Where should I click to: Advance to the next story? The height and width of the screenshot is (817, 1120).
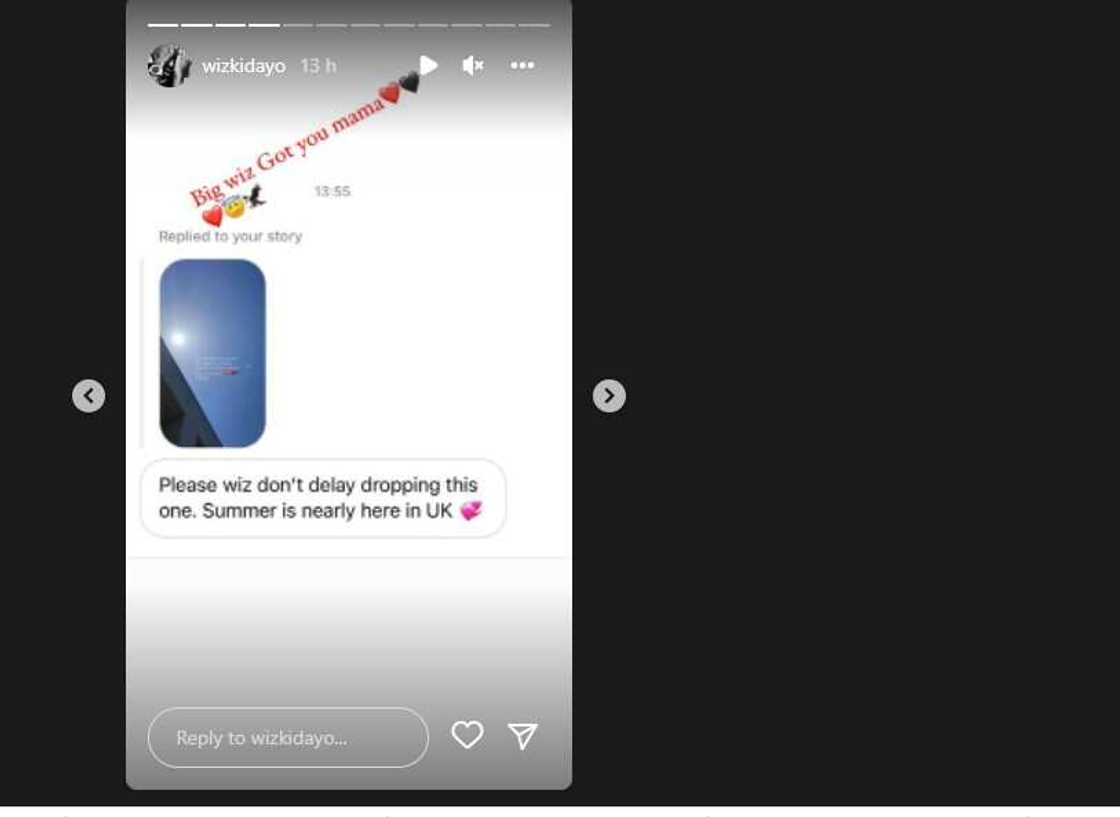[x=609, y=396]
